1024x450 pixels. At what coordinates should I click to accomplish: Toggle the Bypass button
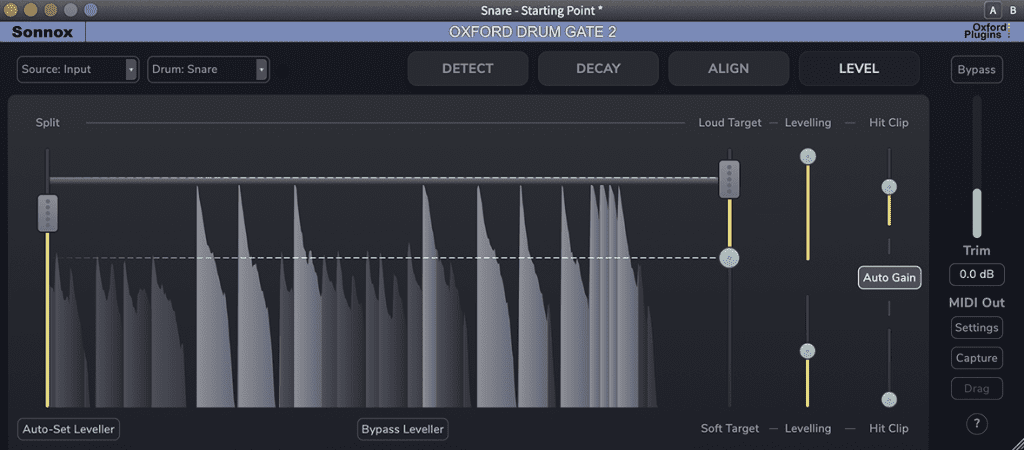tap(976, 70)
